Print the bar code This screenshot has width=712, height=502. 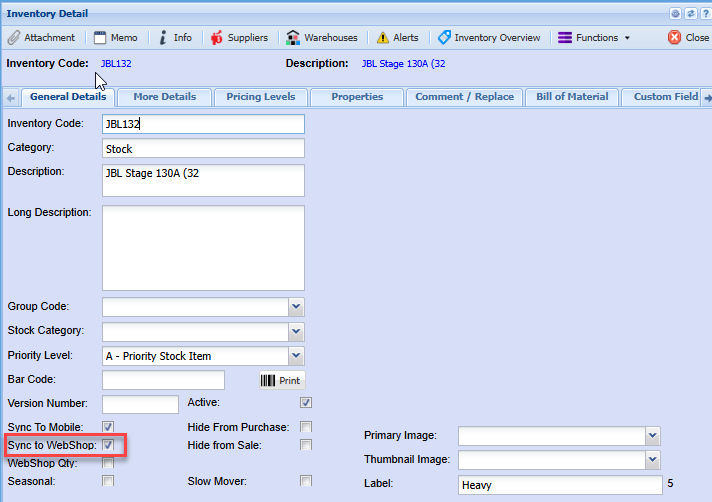(282, 380)
